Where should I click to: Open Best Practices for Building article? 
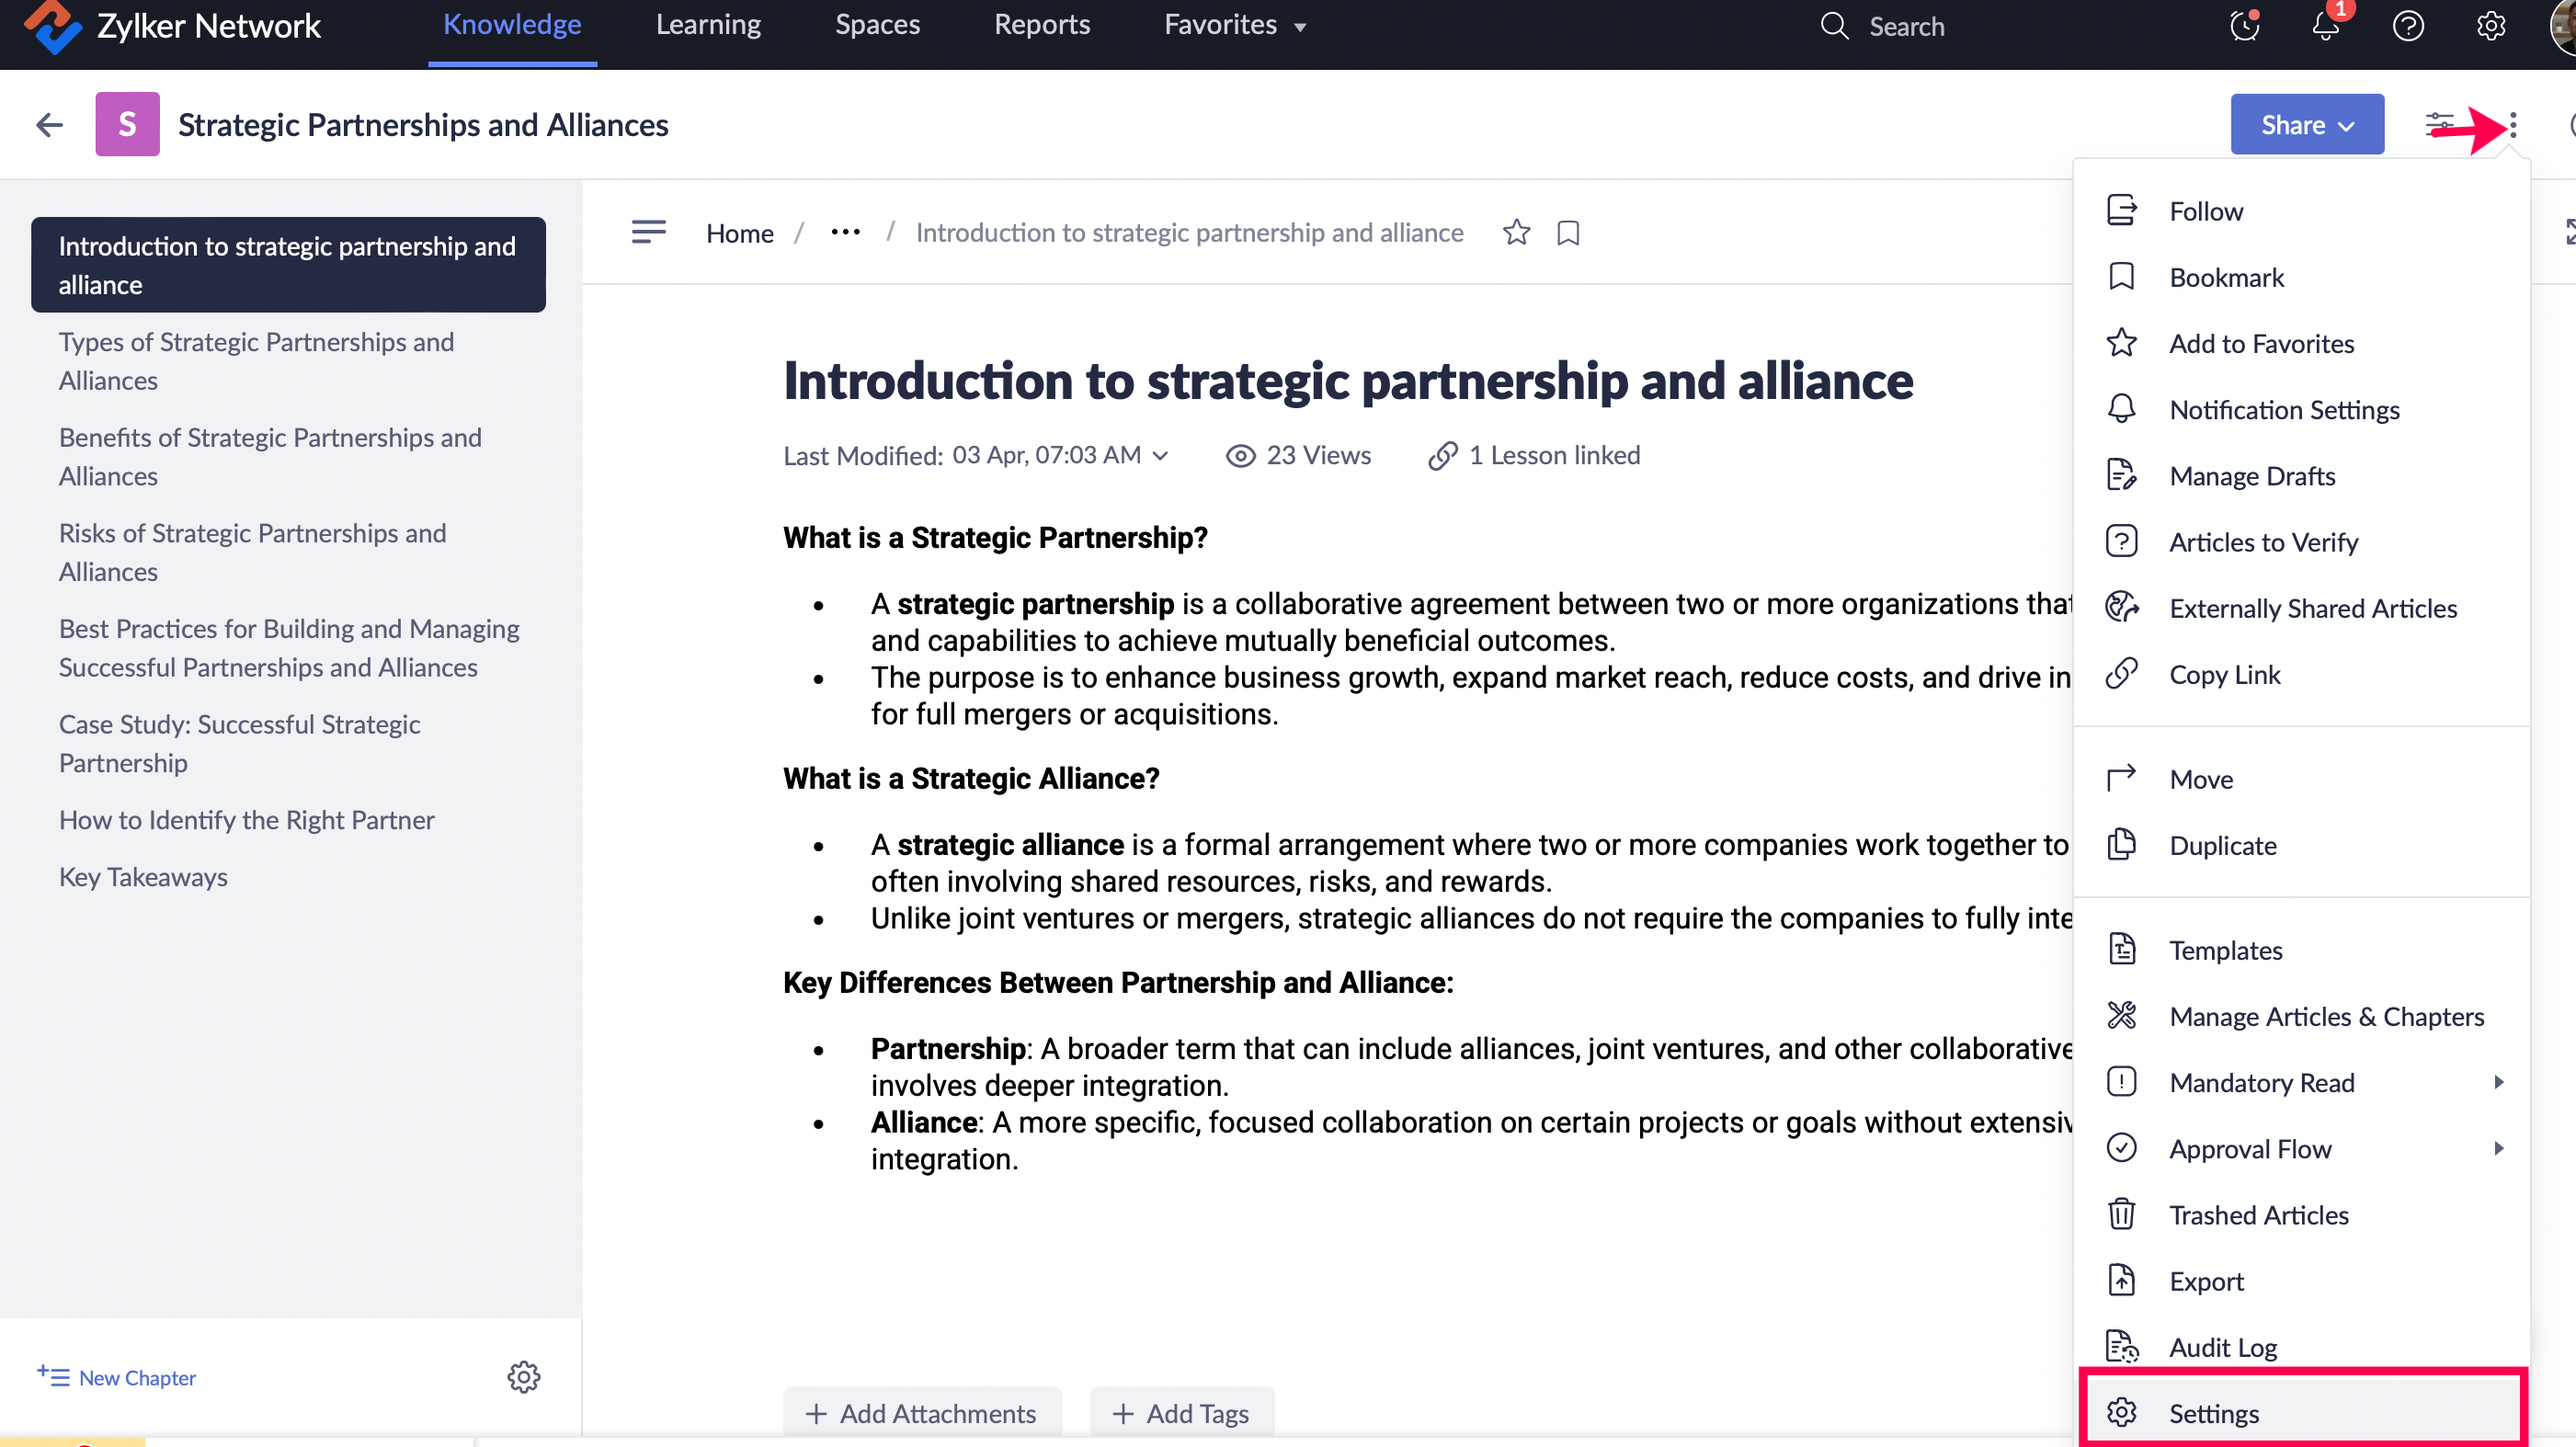click(x=289, y=648)
